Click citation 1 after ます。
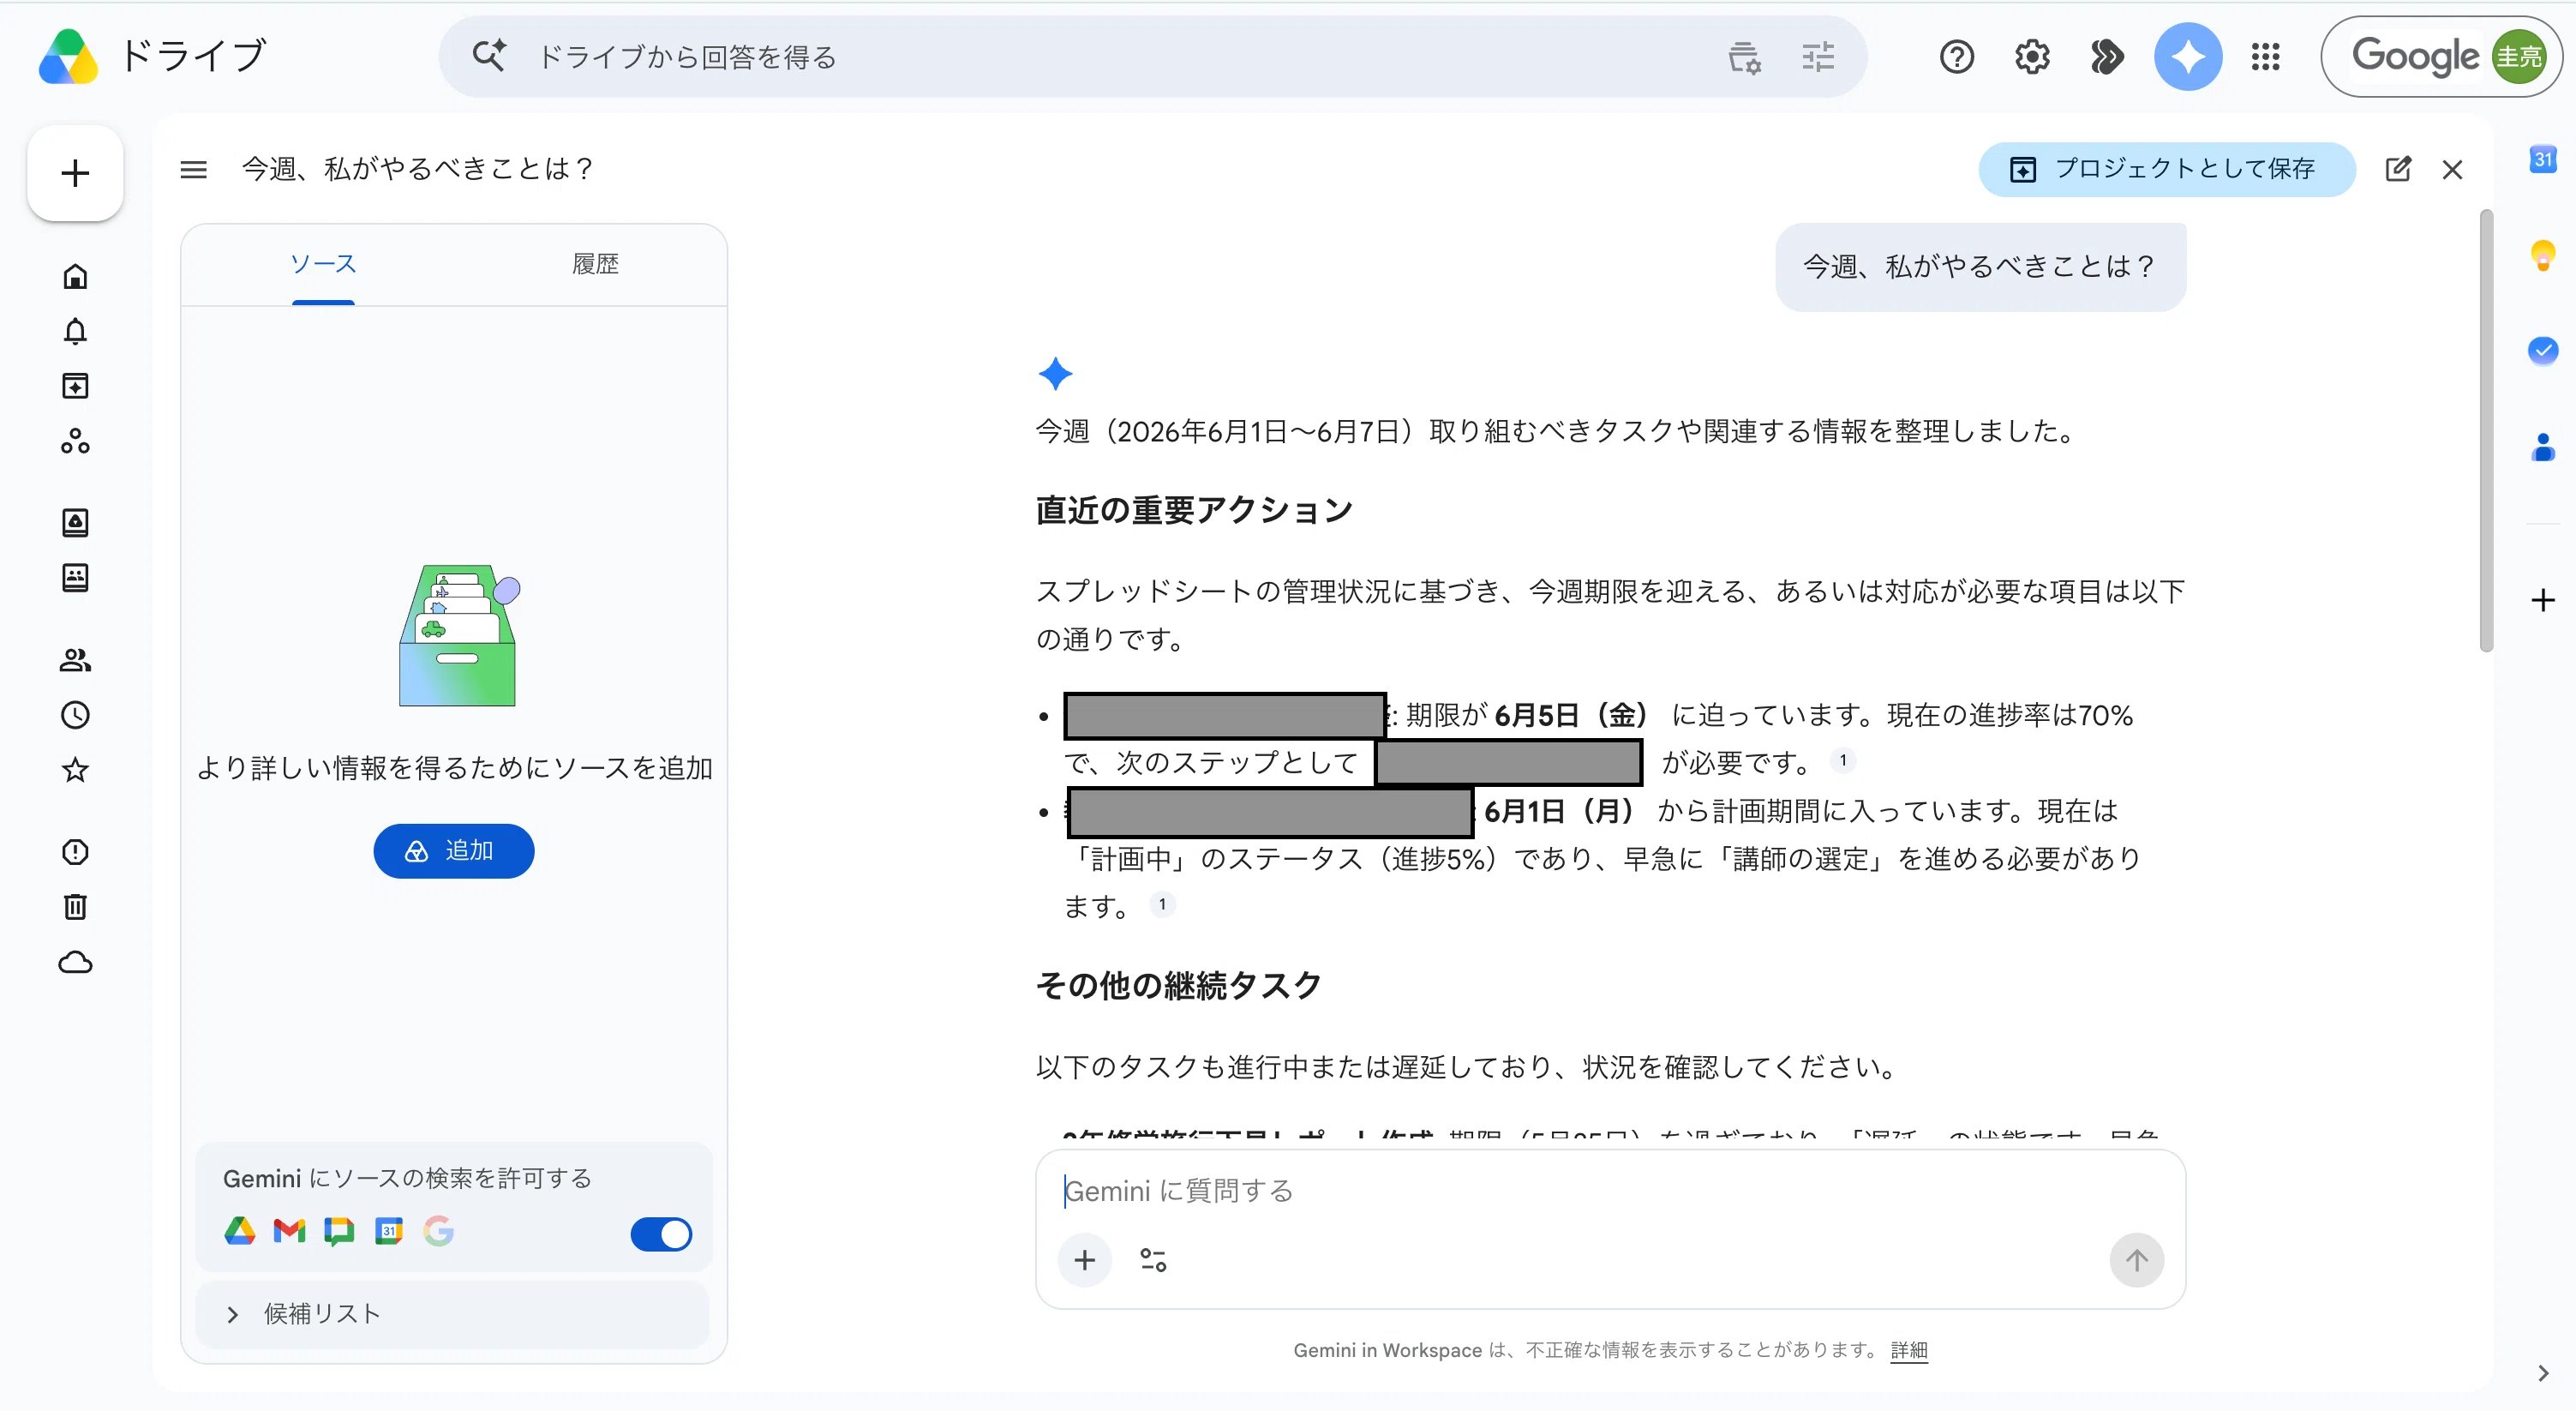Screen dimensions: 2576x1411 click(x=1162, y=904)
